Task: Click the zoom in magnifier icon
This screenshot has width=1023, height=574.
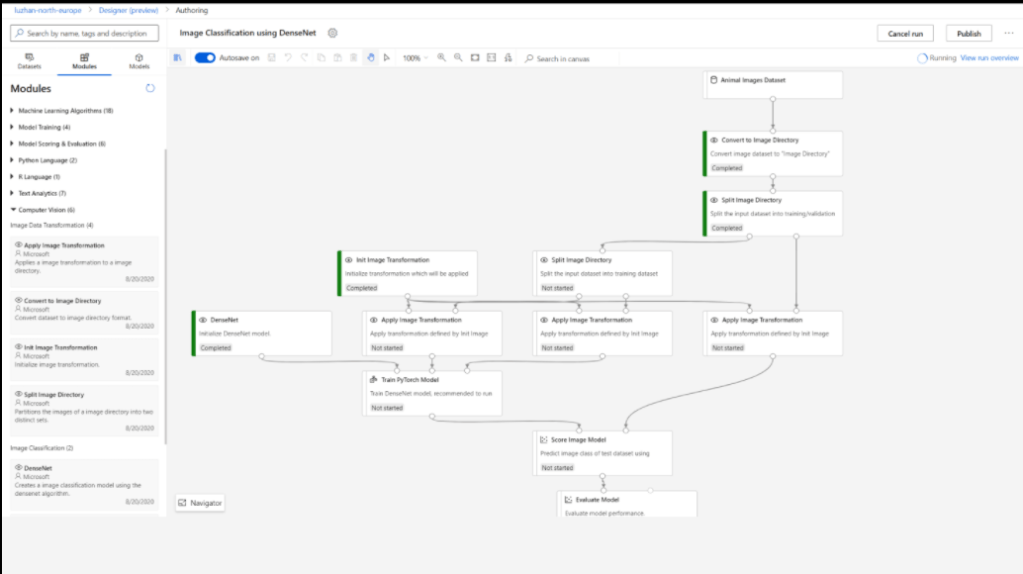Action: (442, 58)
